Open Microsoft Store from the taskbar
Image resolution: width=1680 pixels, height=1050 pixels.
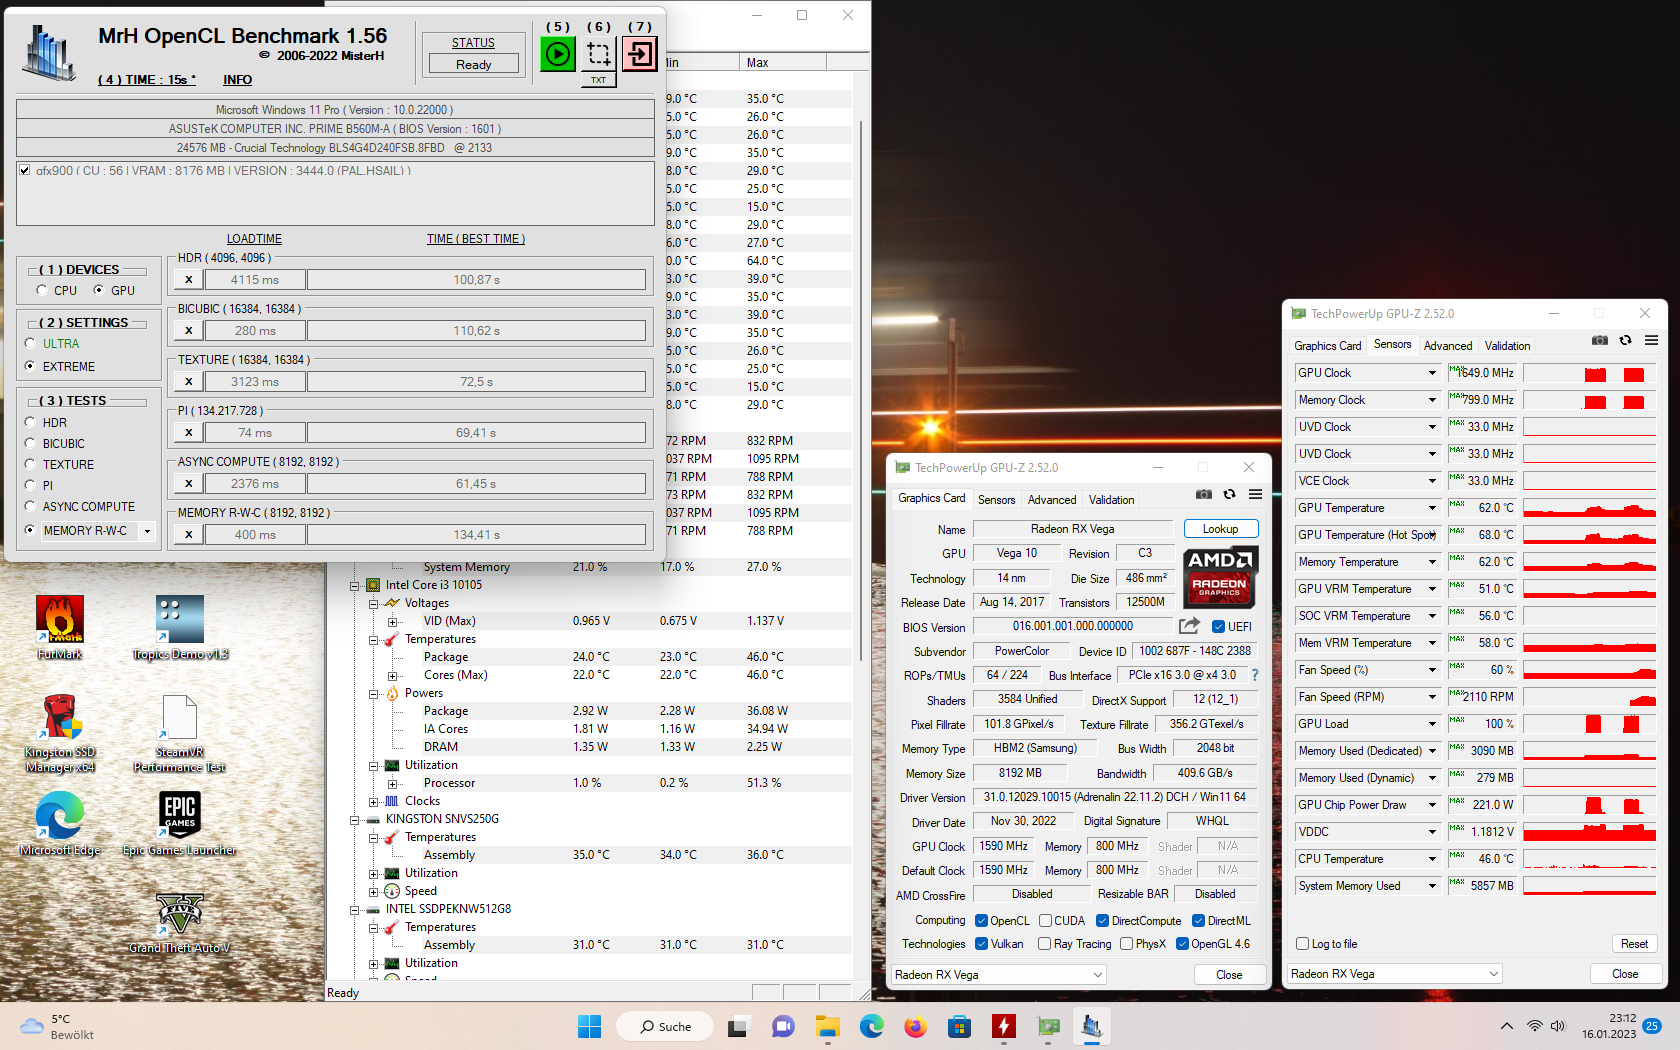click(x=960, y=1026)
